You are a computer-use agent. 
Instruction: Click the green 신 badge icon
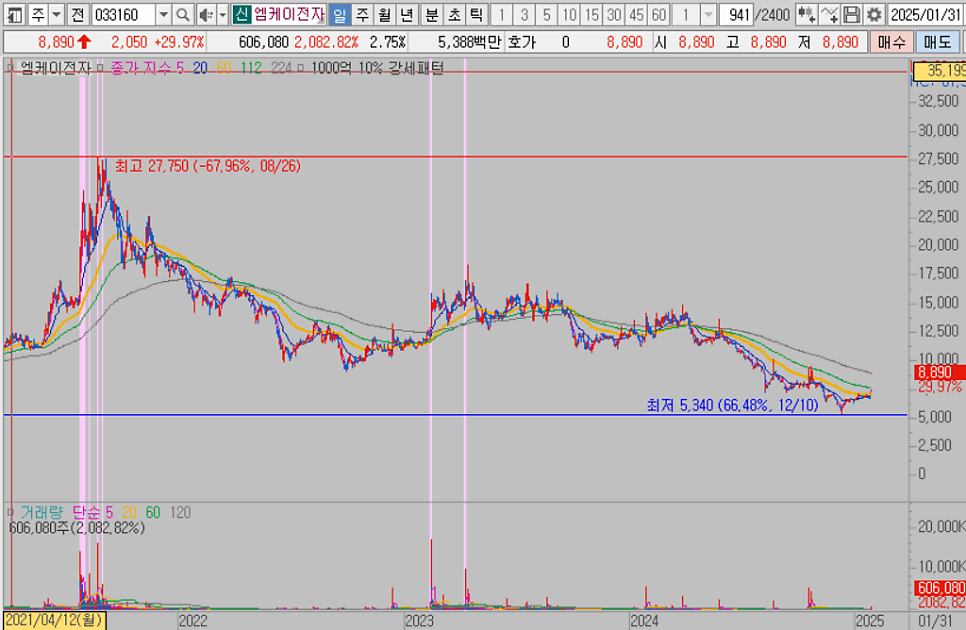pyautogui.click(x=242, y=14)
